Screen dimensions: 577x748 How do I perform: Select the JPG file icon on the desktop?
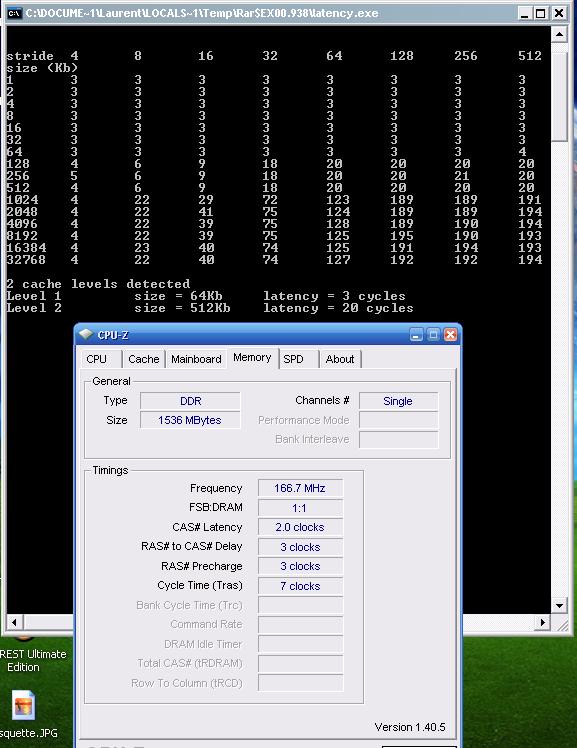(23, 705)
